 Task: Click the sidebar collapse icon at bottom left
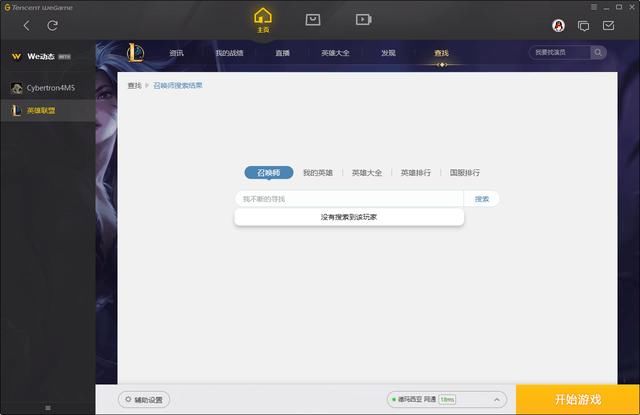pyautogui.click(x=48, y=408)
